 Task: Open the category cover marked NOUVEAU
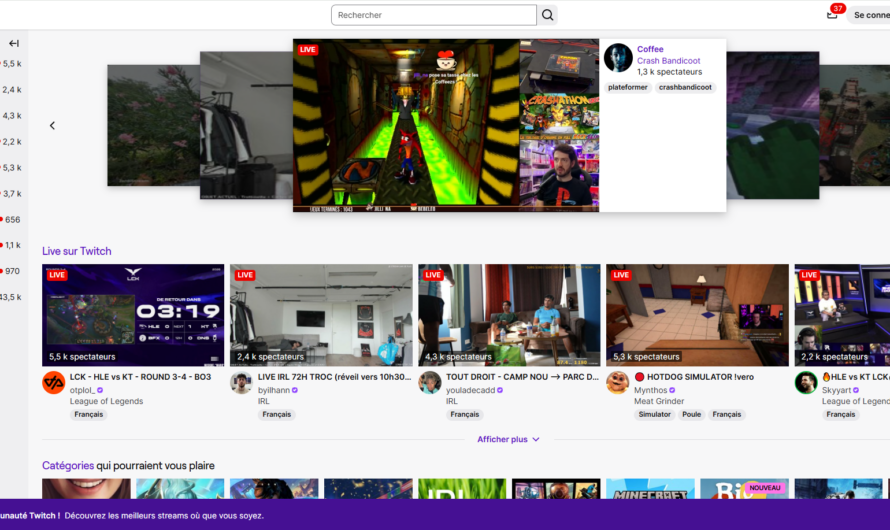(744, 489)
